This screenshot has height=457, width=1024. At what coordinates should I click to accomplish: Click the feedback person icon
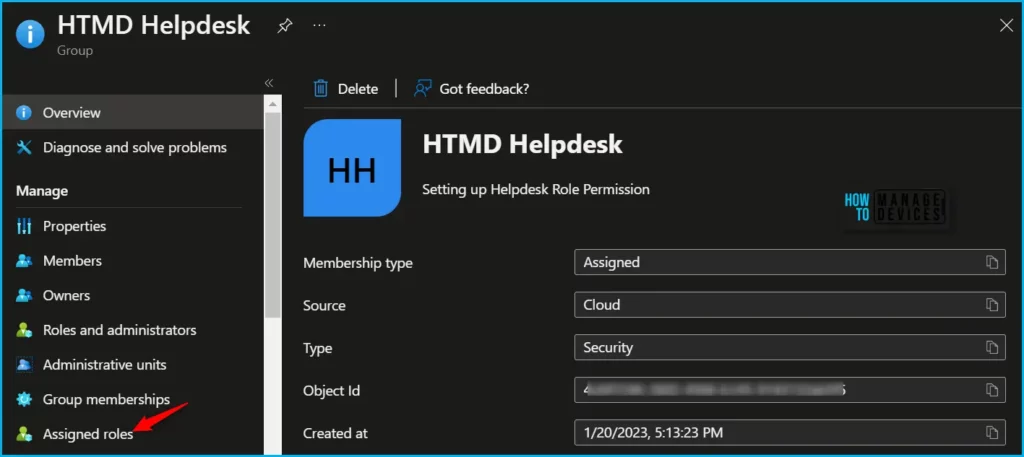click(x=423, y=88)
